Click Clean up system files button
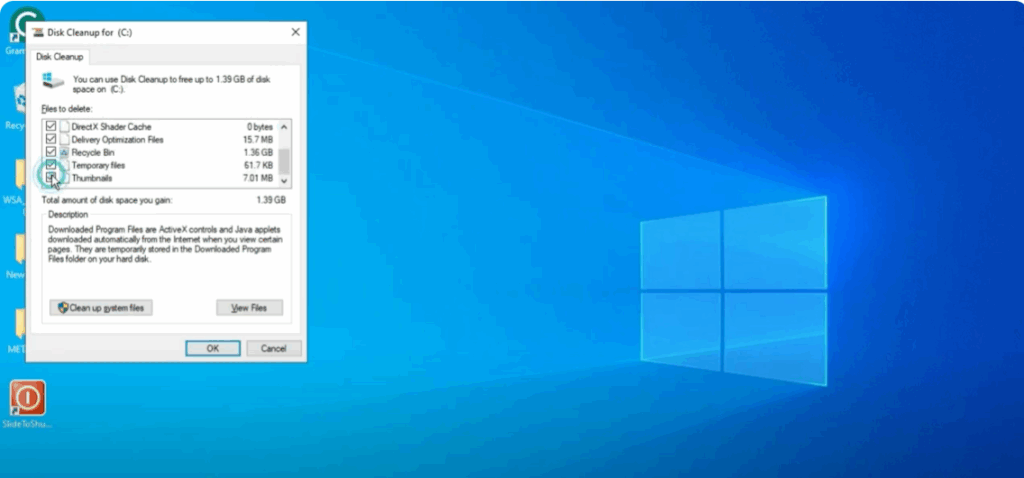 point(101,308)
